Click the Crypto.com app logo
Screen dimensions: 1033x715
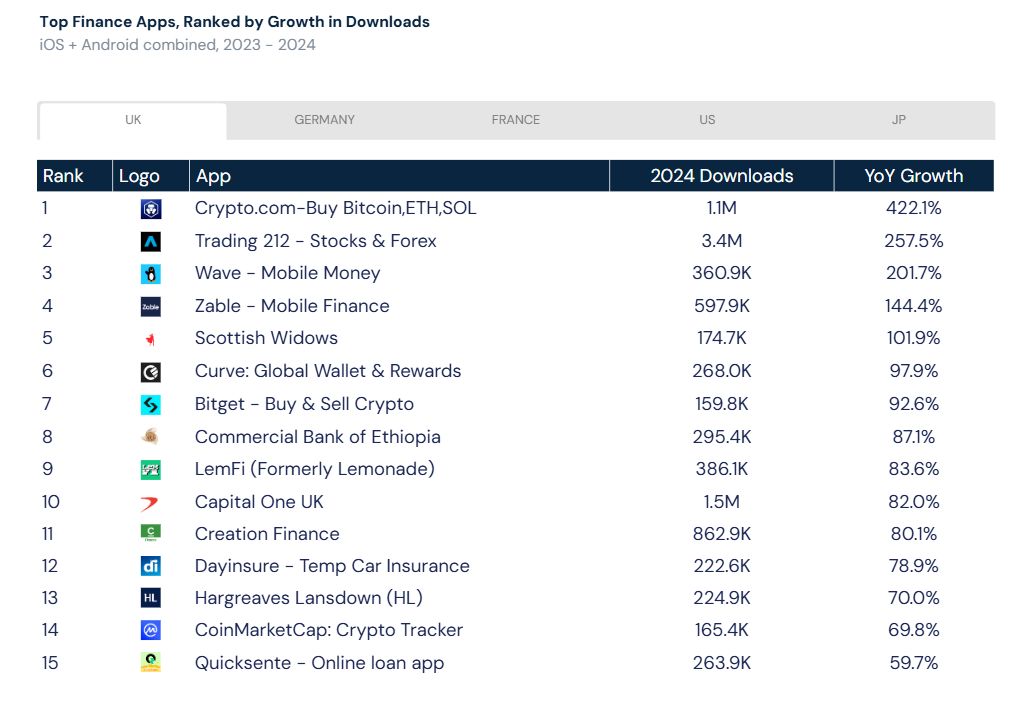151,209
